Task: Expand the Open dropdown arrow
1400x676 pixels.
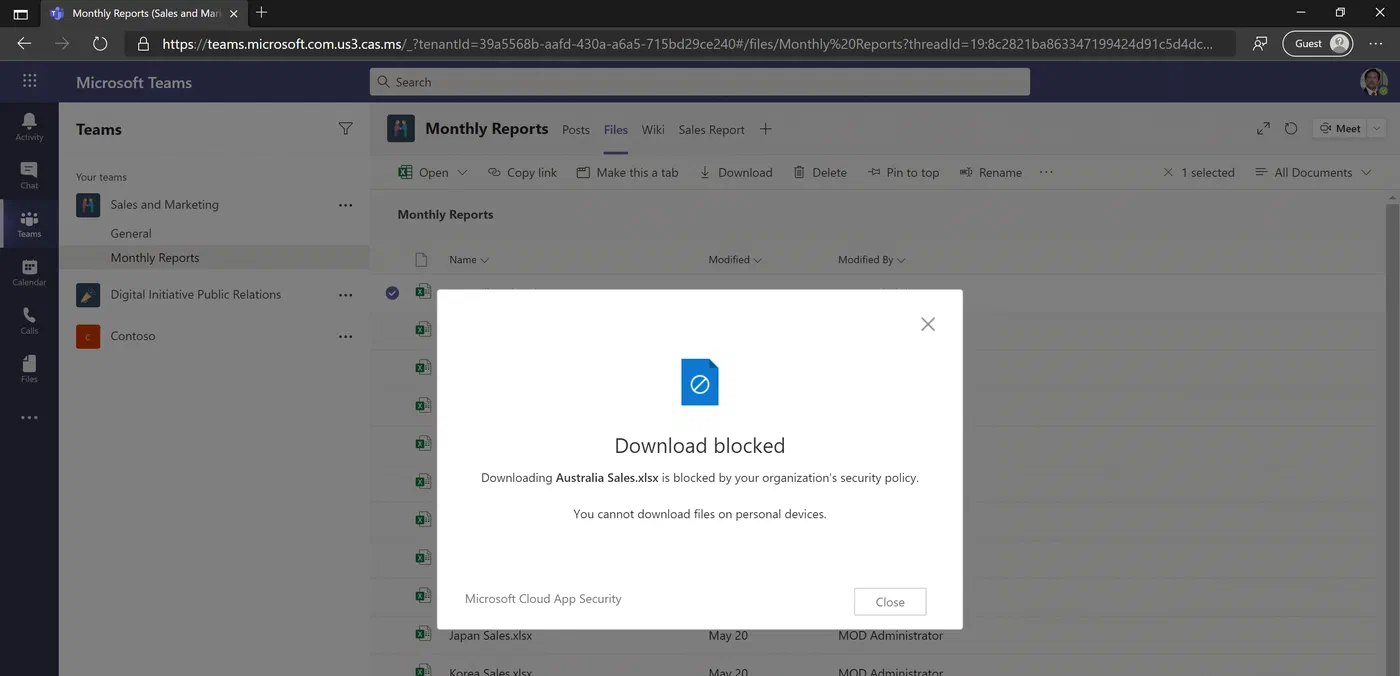Action: pos(462,173)
